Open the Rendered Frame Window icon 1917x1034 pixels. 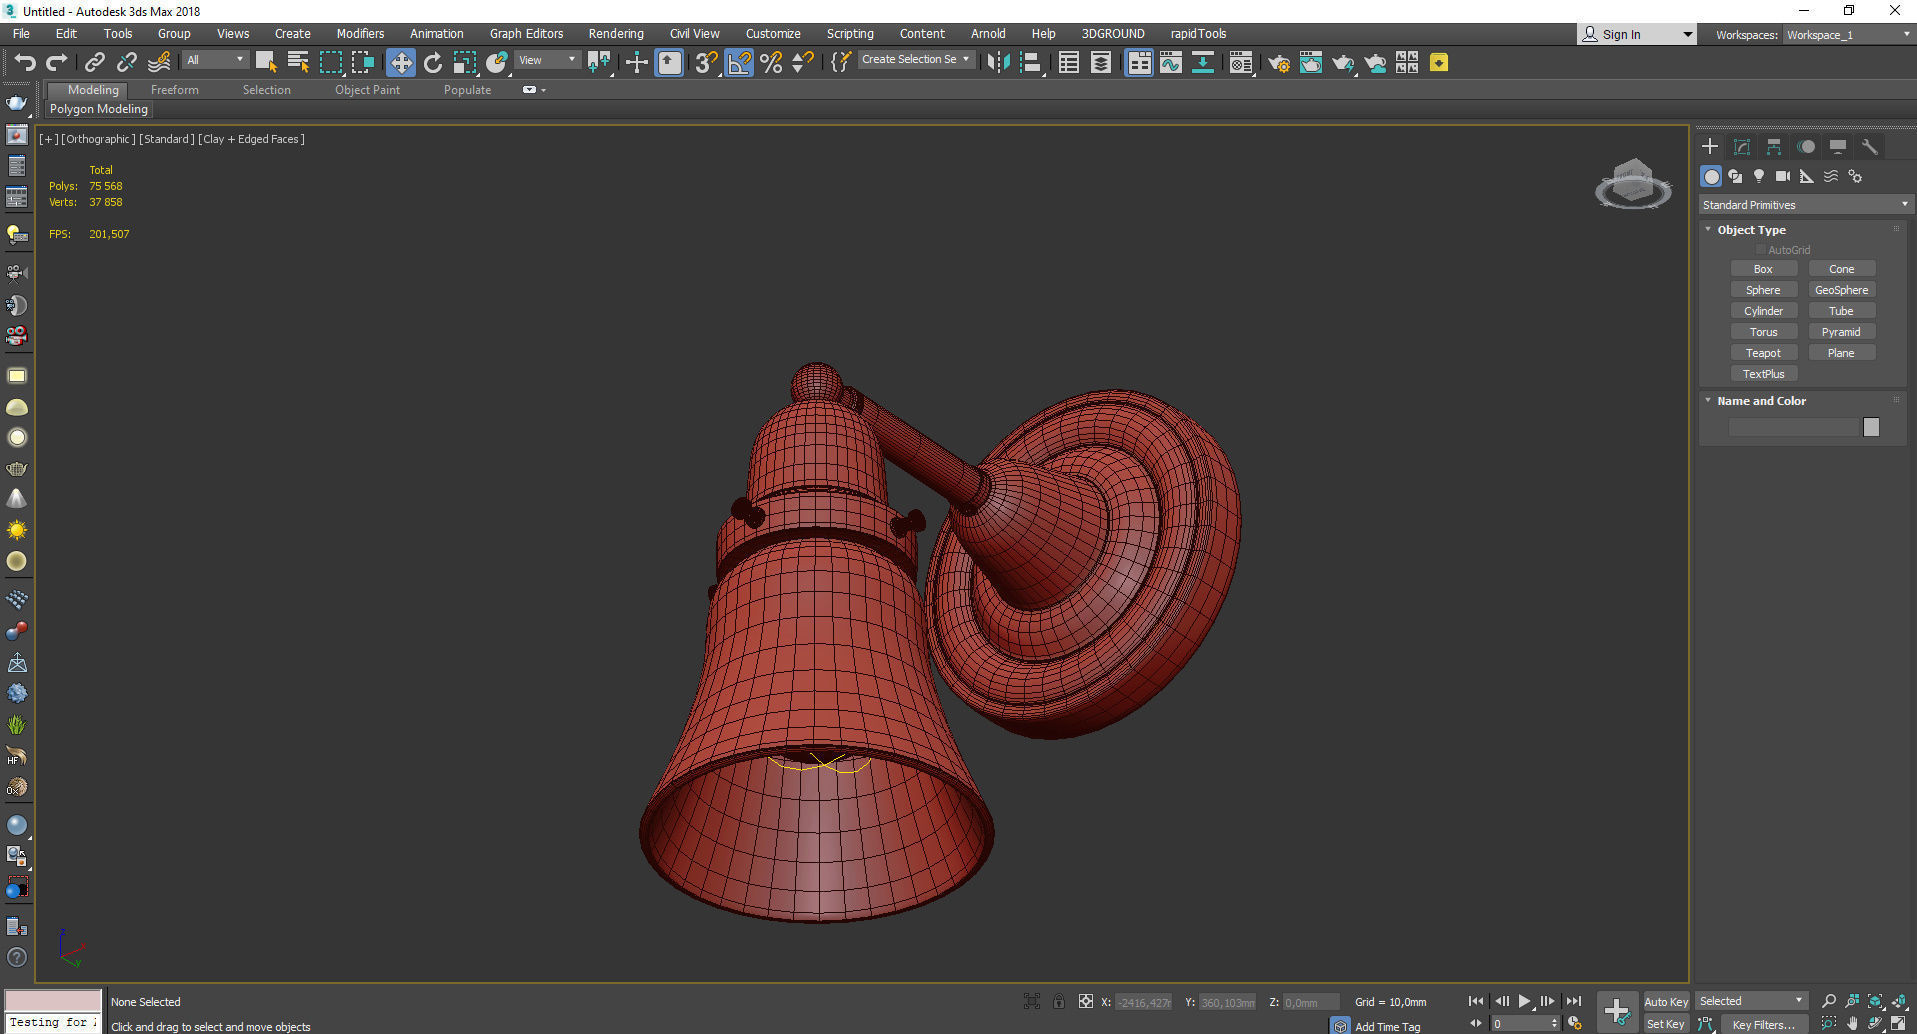tap(1311, 63)
